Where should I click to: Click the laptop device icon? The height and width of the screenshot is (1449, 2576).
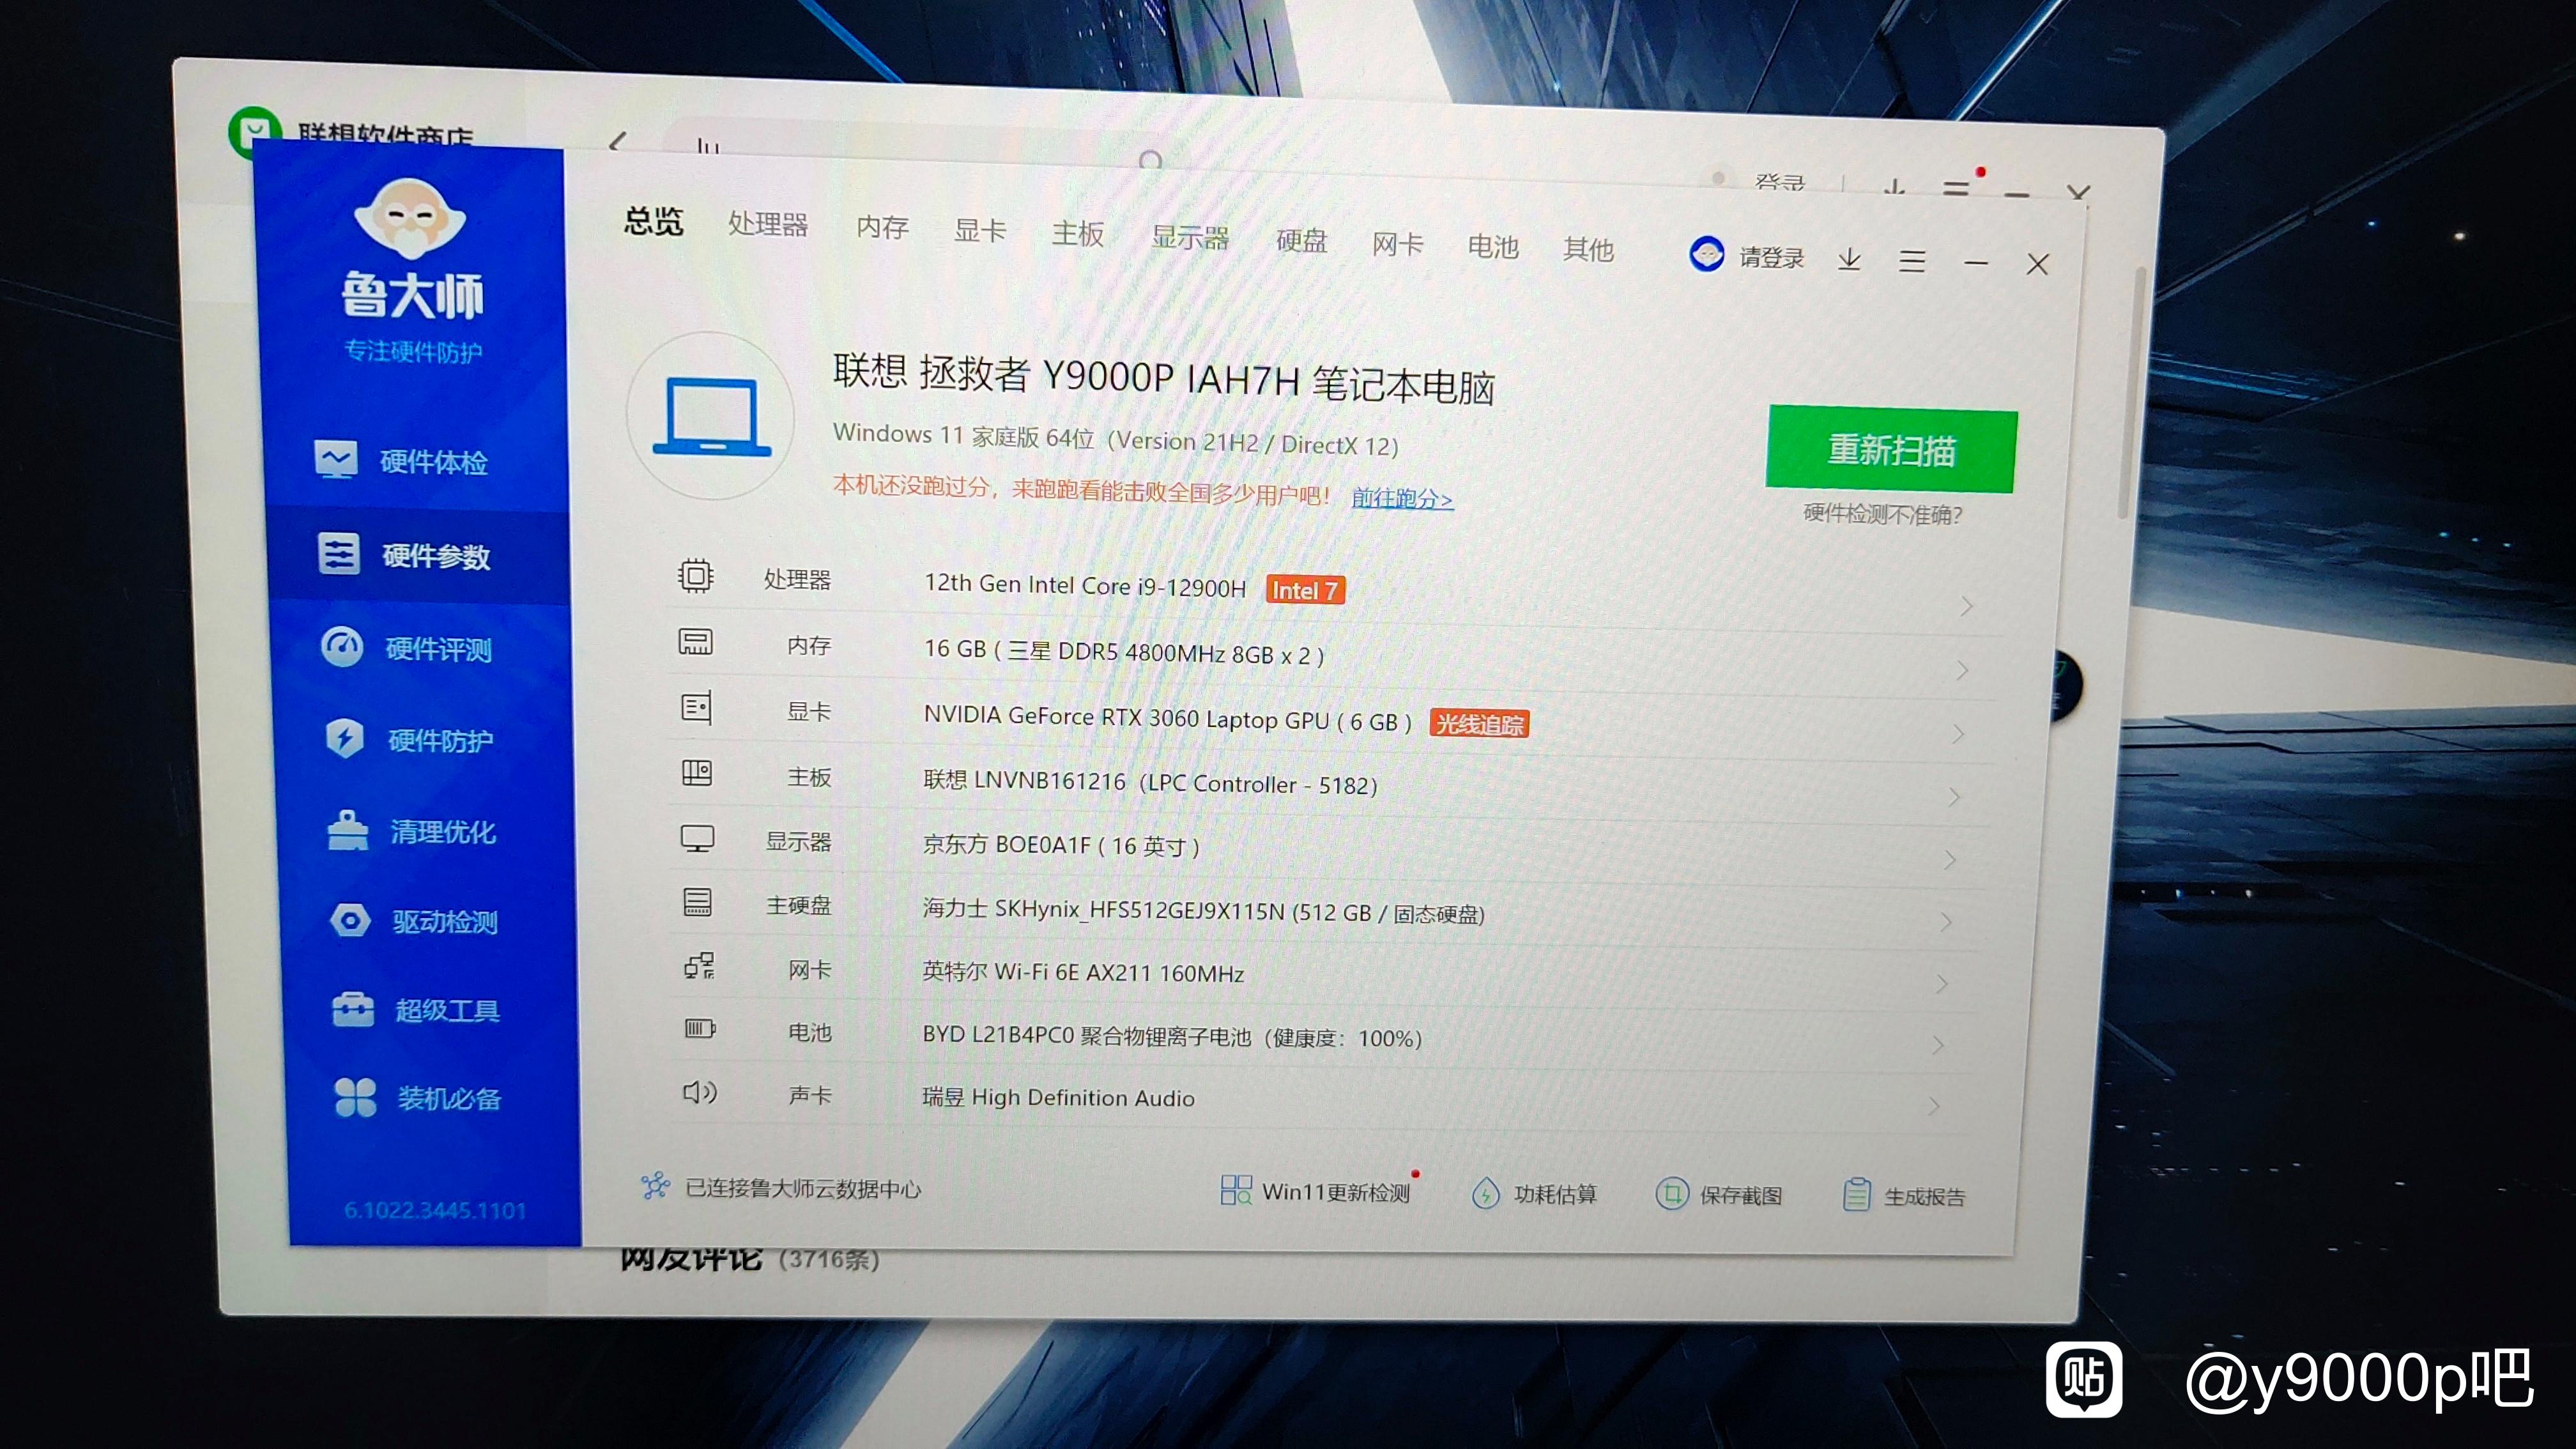[712, 417]
